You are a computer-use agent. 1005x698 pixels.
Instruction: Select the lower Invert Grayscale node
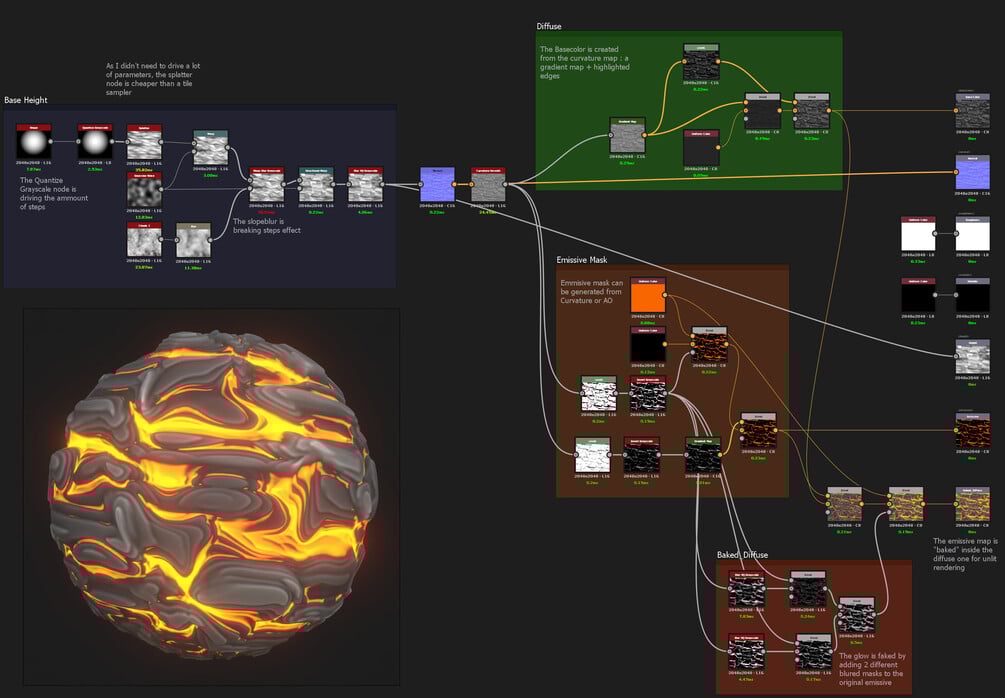coord(642,455)
